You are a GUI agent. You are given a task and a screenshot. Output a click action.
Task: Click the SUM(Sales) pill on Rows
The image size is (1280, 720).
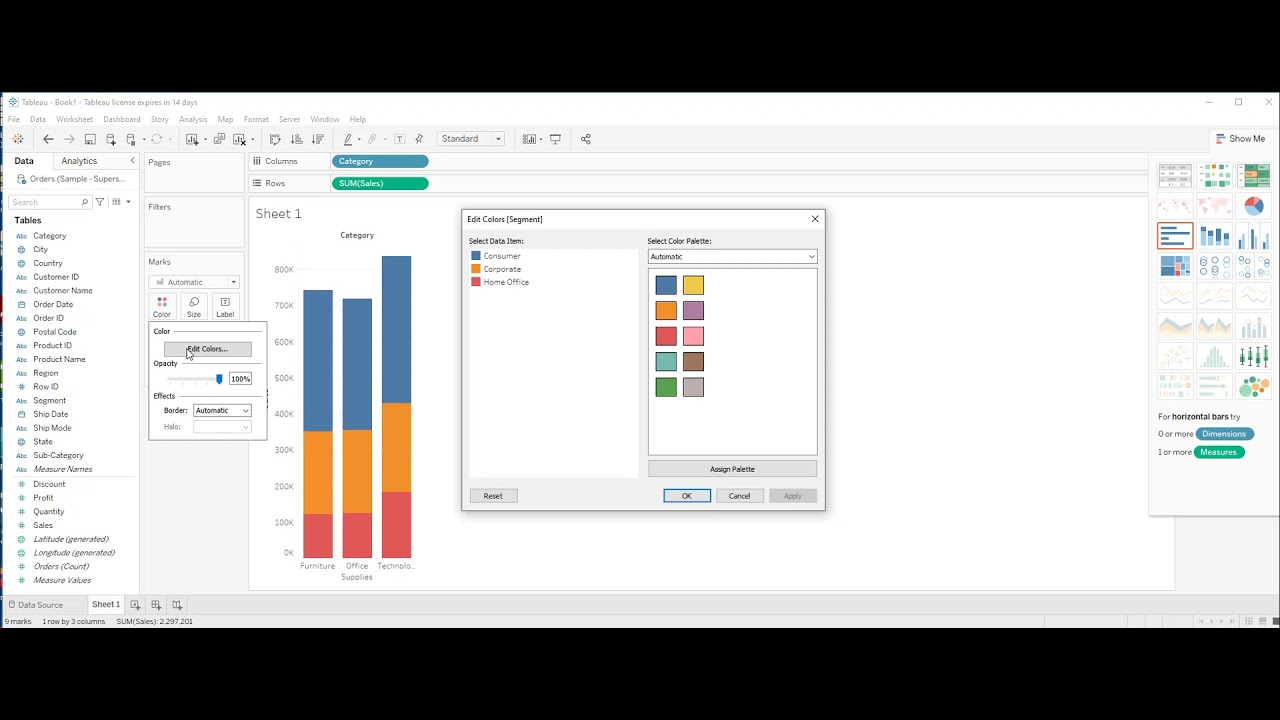click(380, 183)
